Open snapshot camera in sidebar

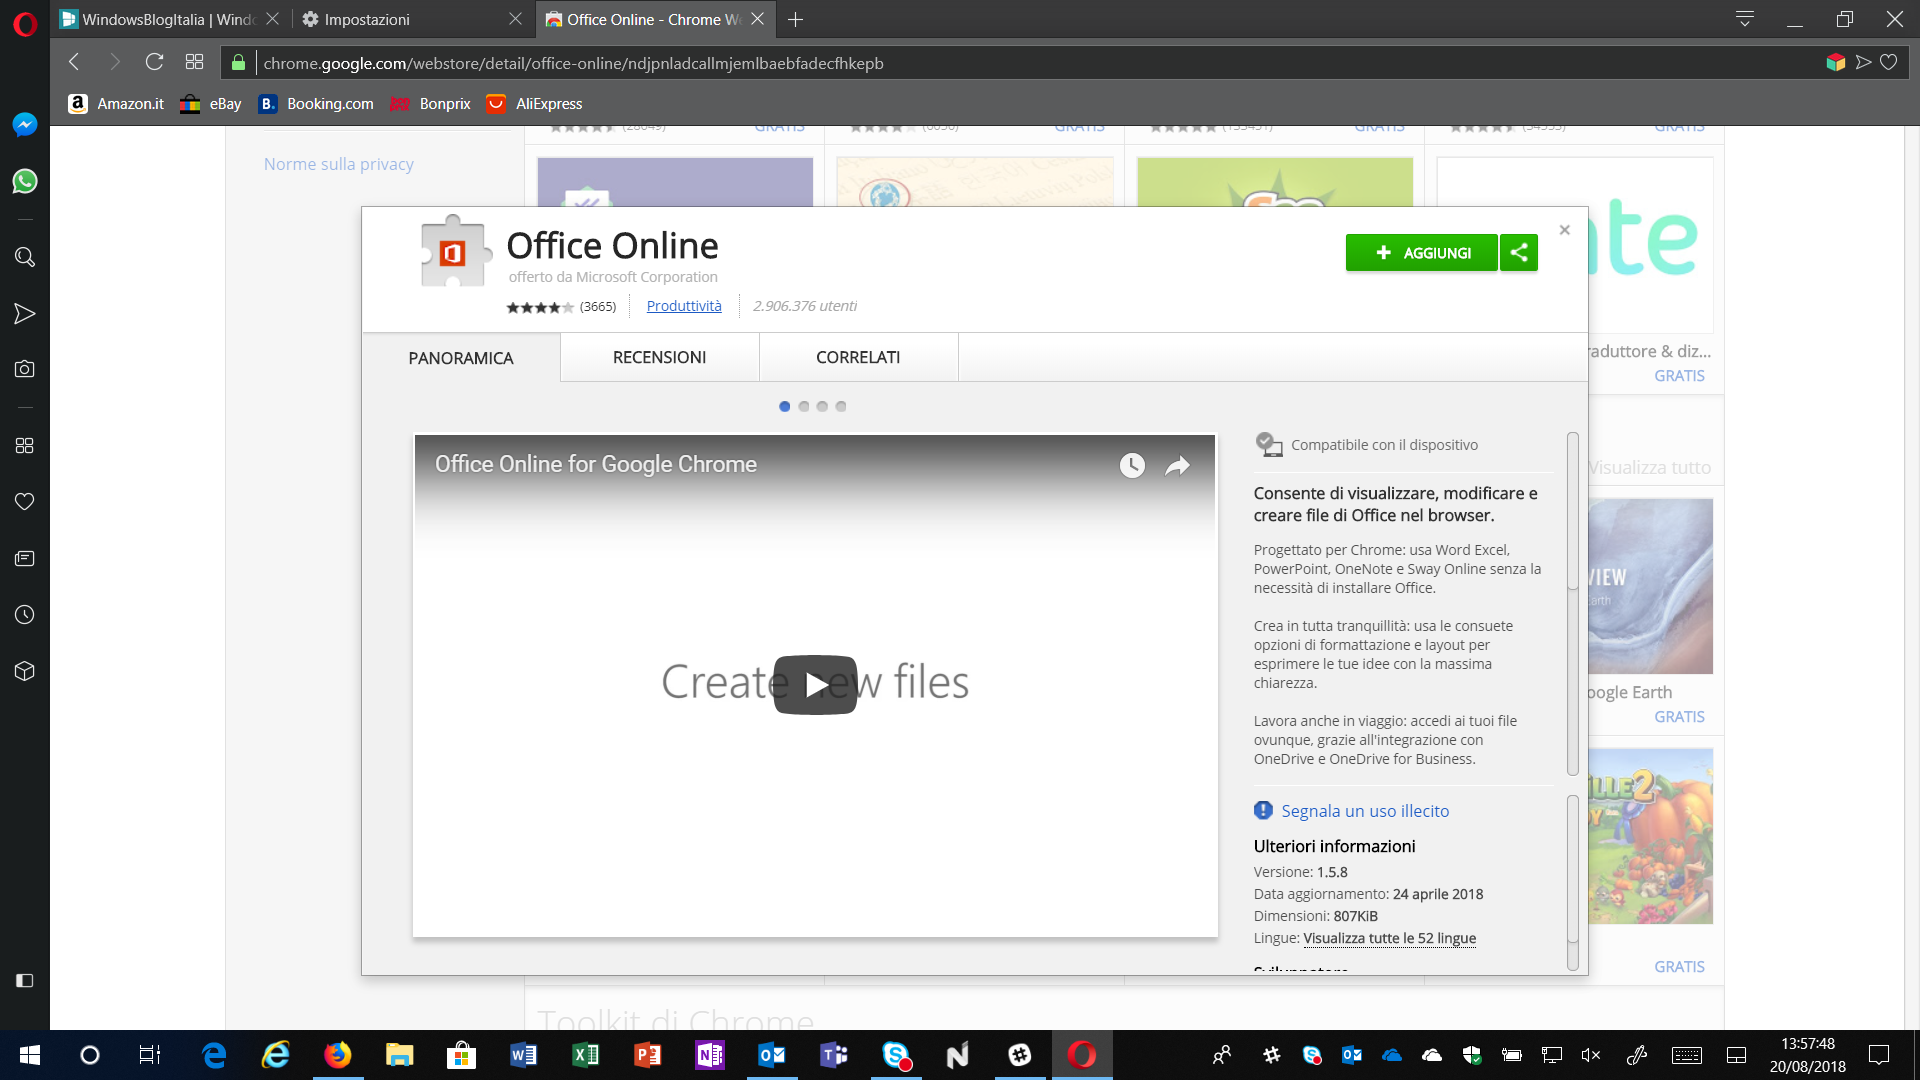point(25,369)
